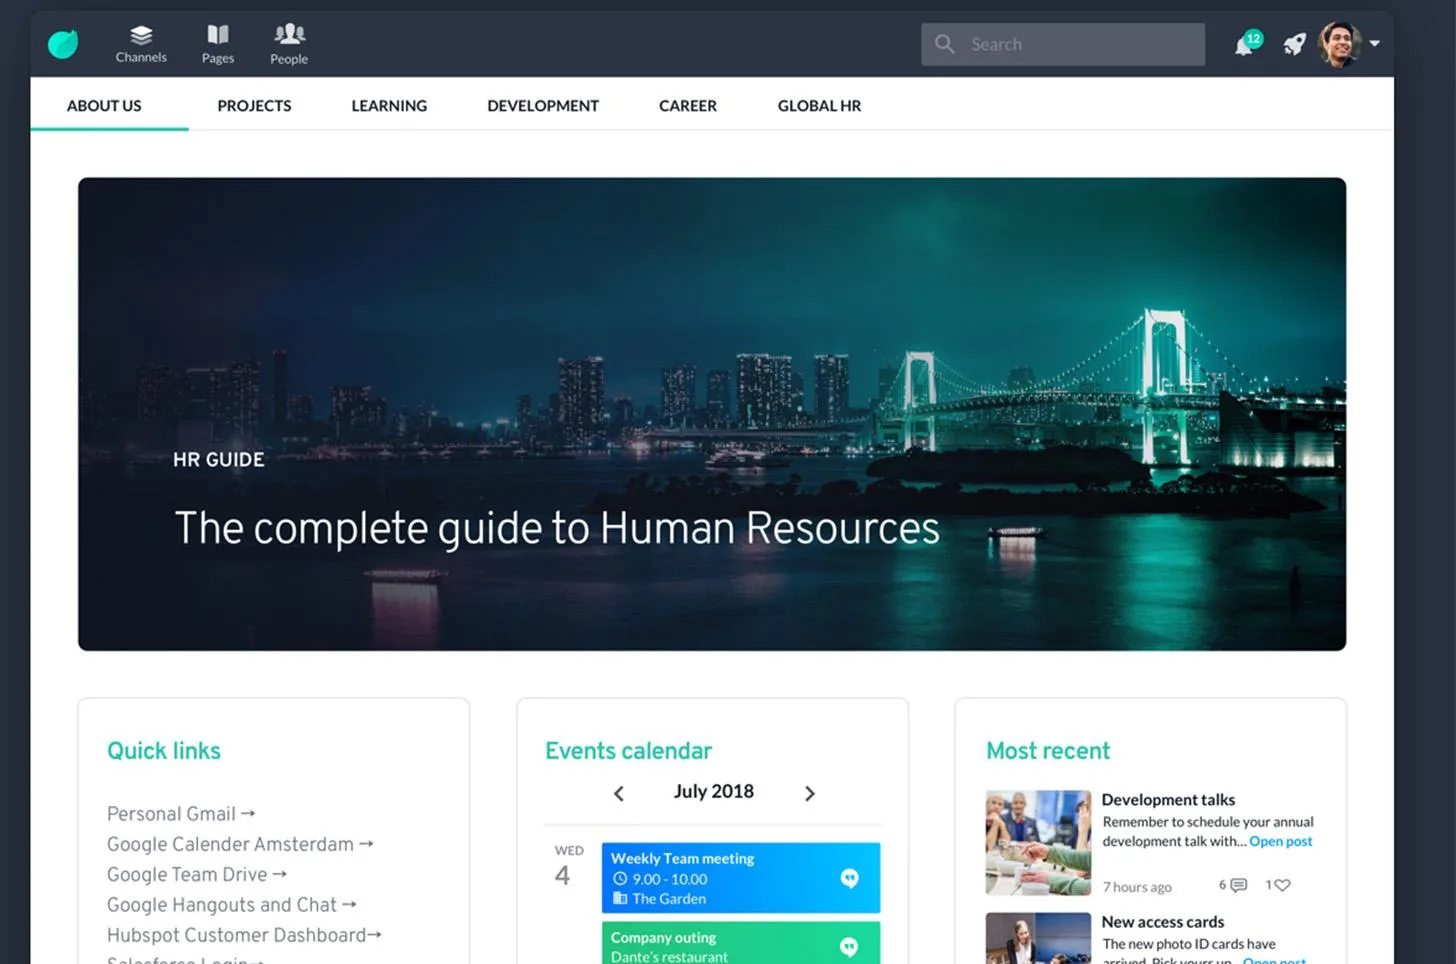Click into the Search field
This screenshot has height=964, width=1456.
[x=1063, y=44]
